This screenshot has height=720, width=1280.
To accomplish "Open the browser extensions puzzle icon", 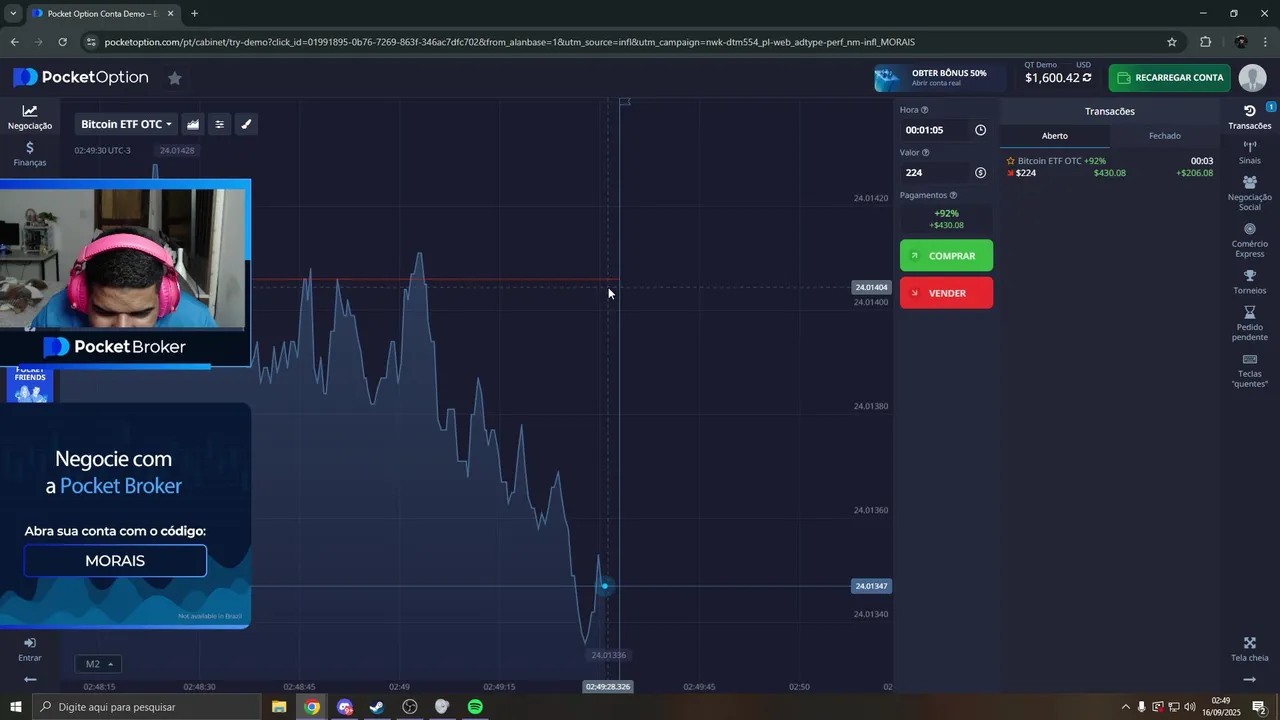I will click(1205, 42).
